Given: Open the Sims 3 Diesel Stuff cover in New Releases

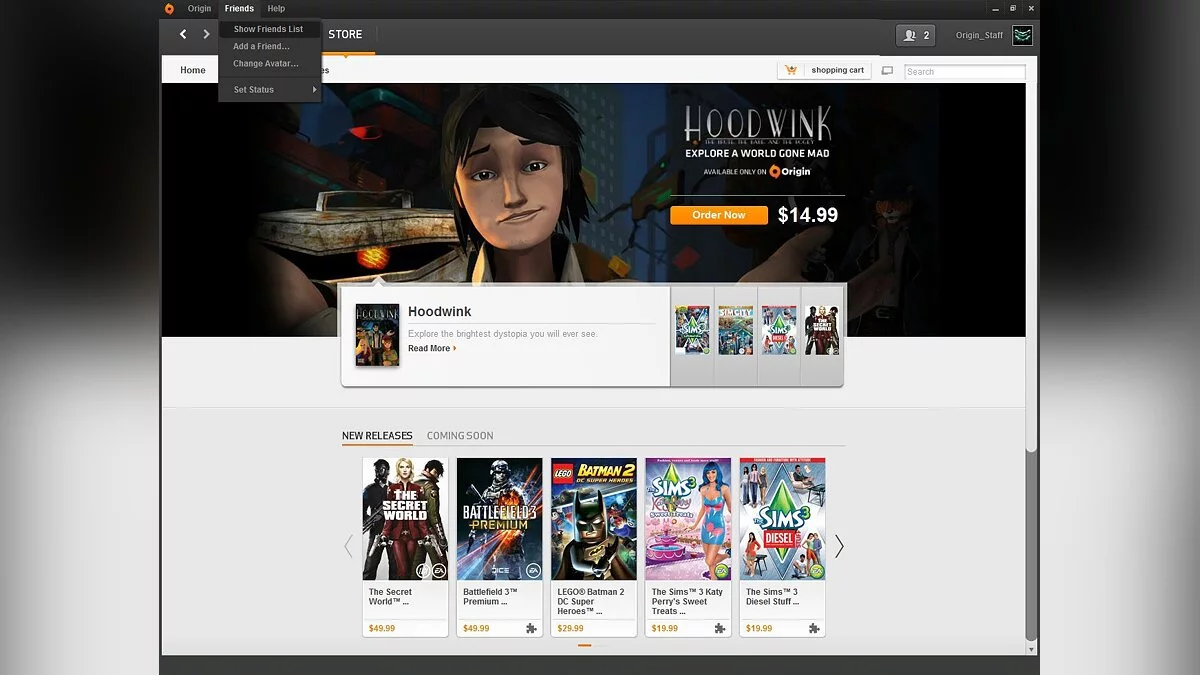Looking at the screenshot, I should pyautogui.click(x=783, y=519).
